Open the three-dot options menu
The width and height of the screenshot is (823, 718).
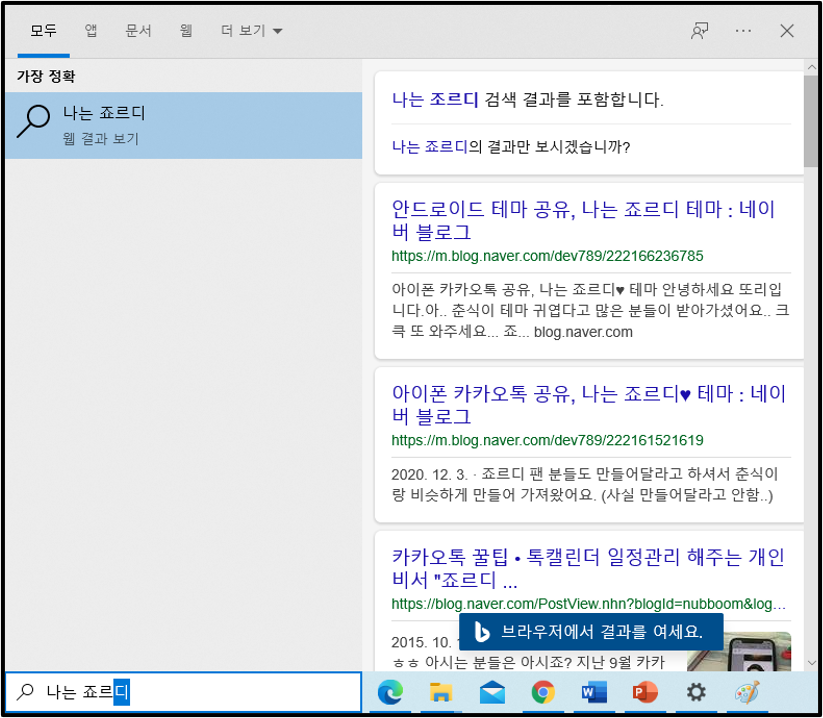[x=743, y=31]
